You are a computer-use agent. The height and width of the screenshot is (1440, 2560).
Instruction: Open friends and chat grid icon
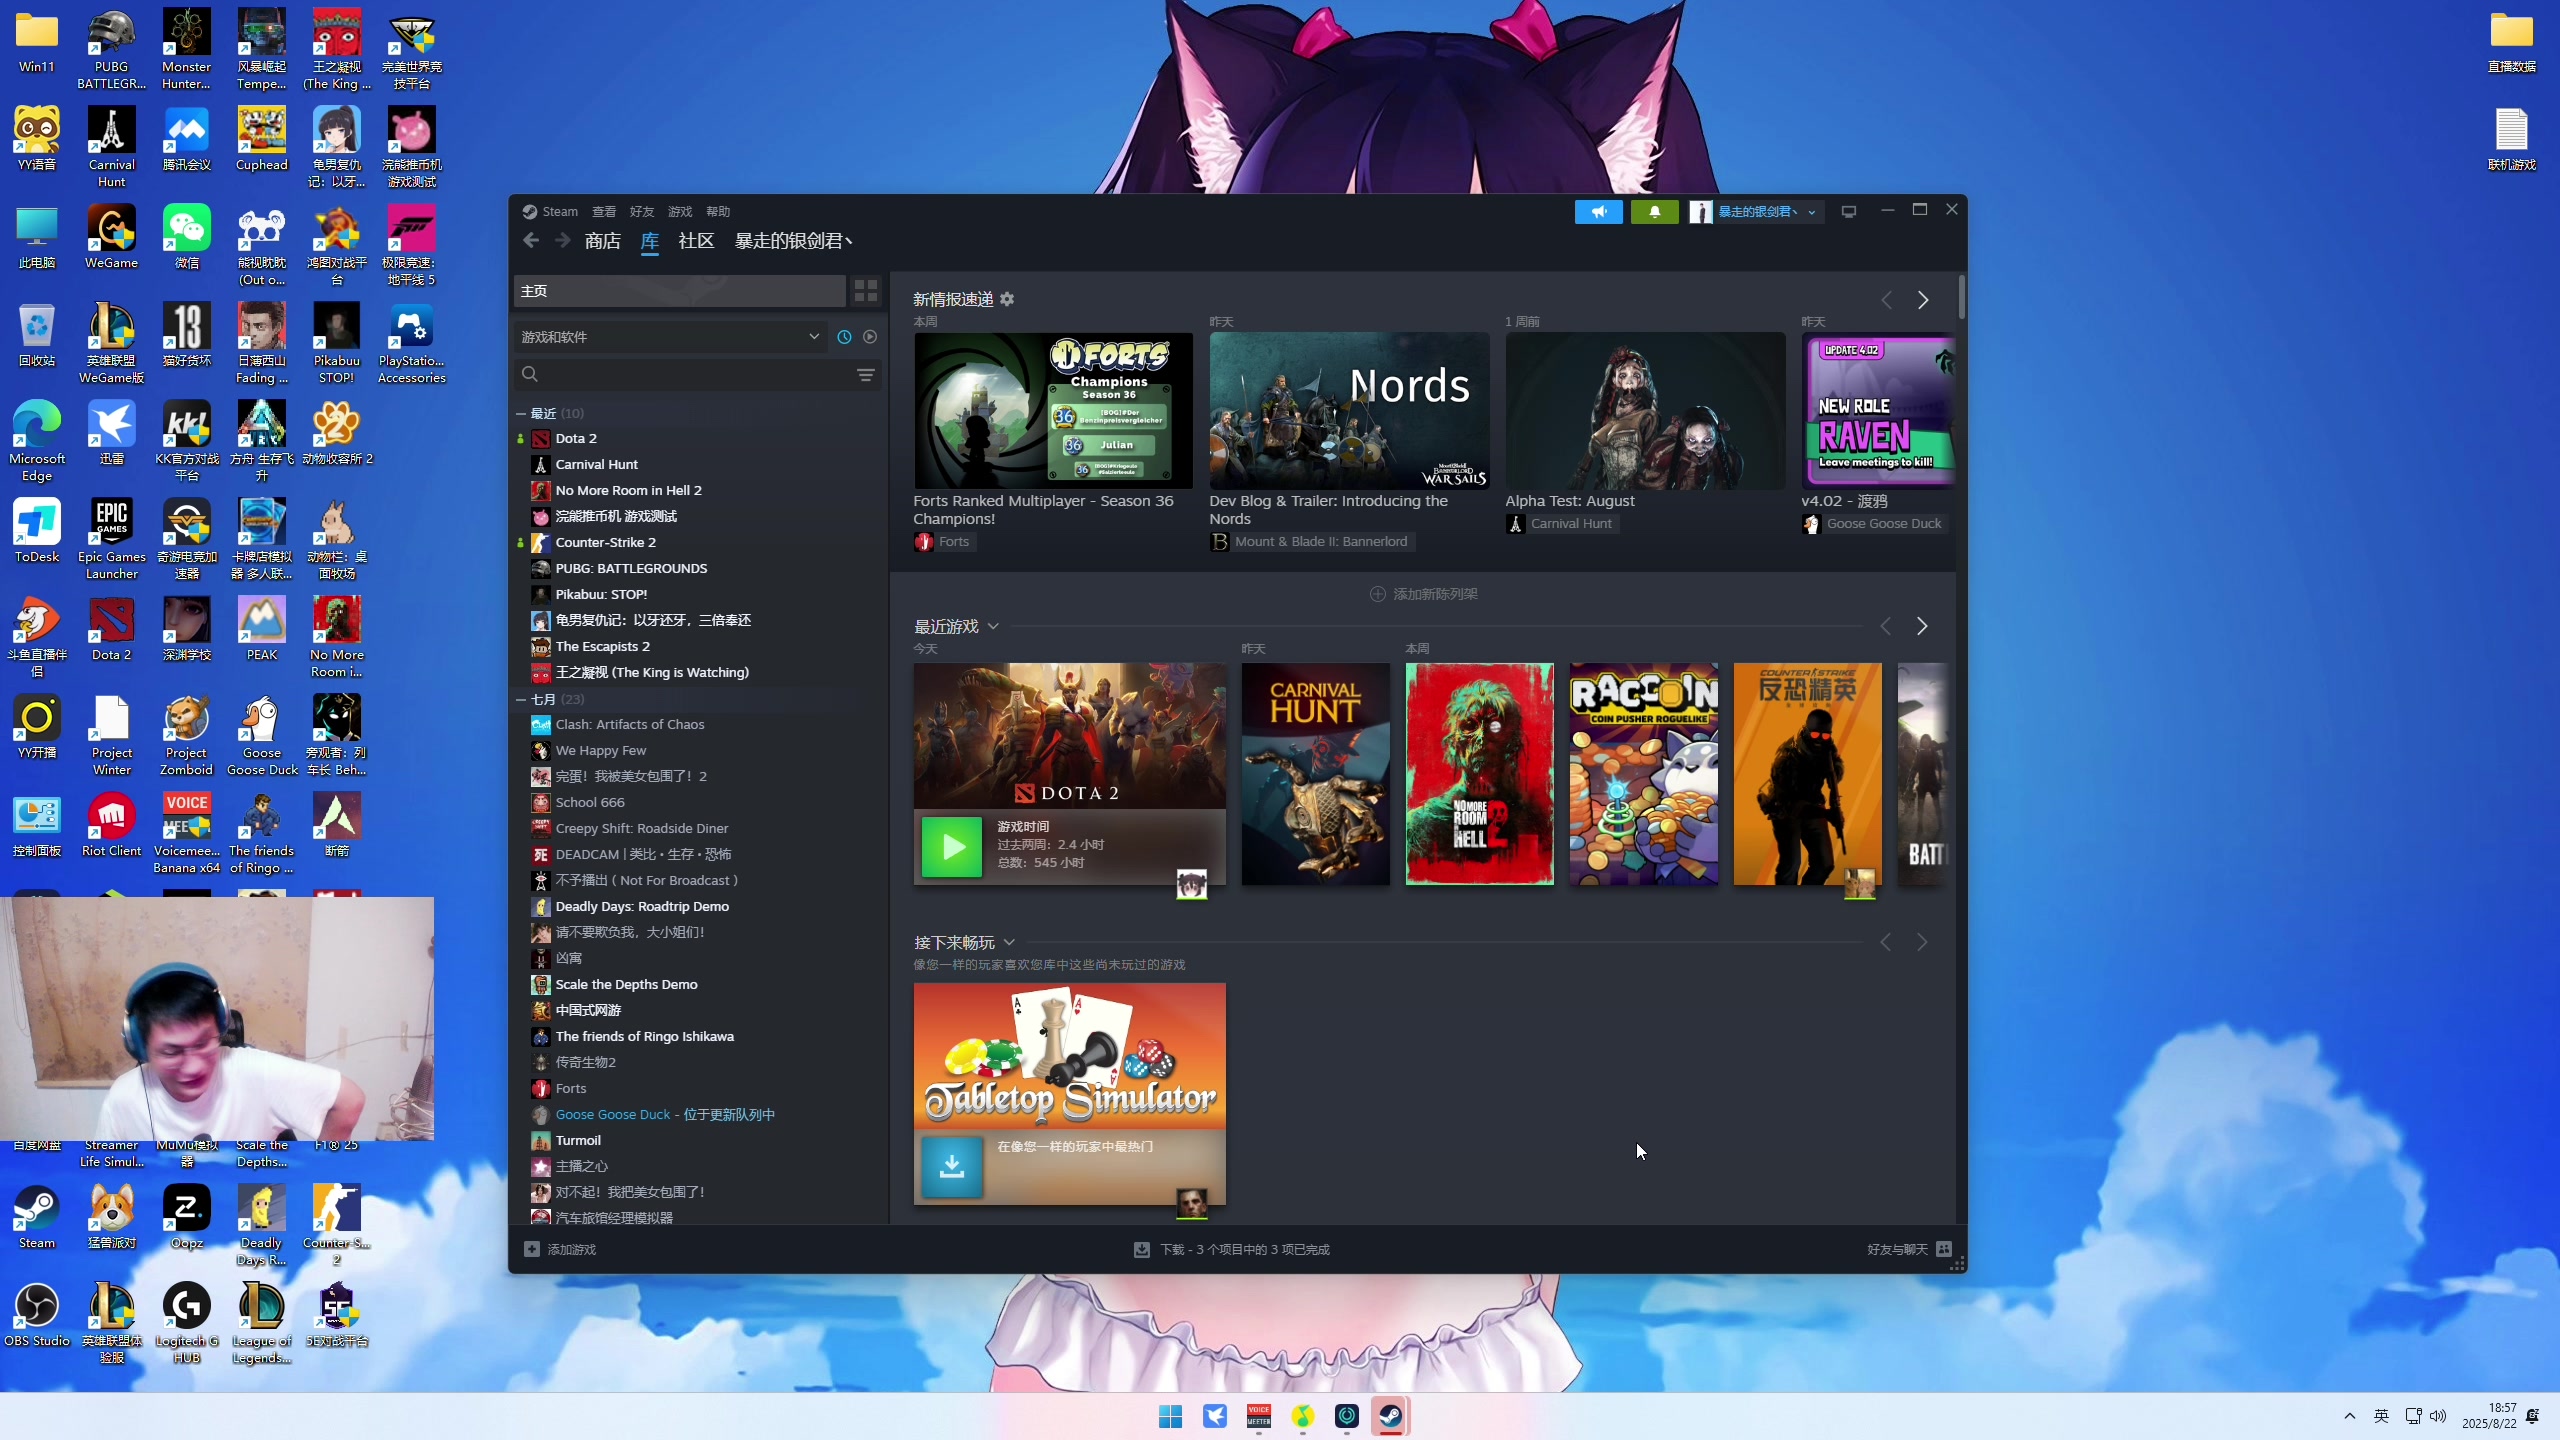(x=1944, y=1249)
